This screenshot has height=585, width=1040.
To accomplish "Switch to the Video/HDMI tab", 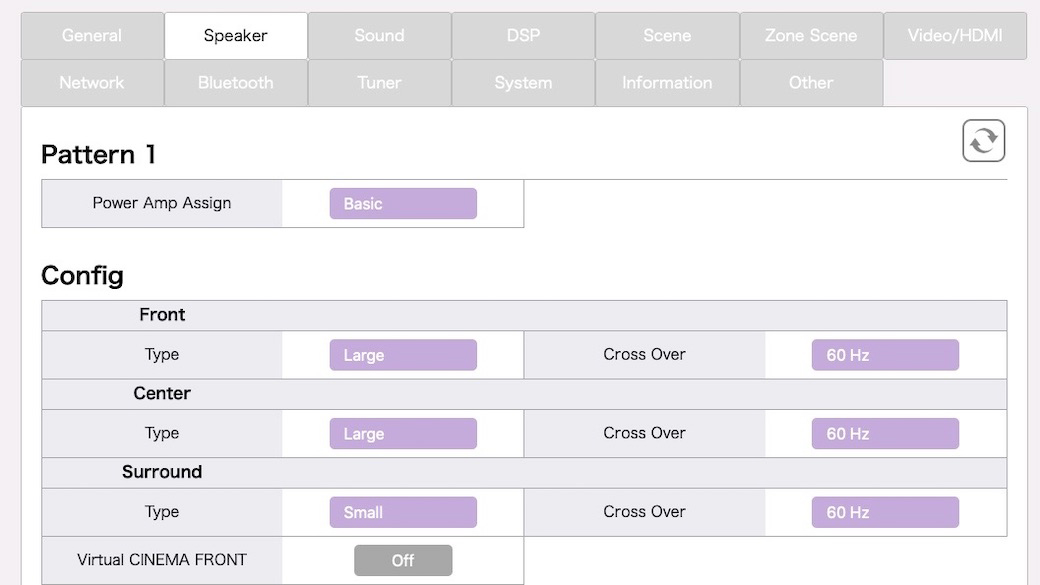I will pyautogui.click(x=955, y=36).
